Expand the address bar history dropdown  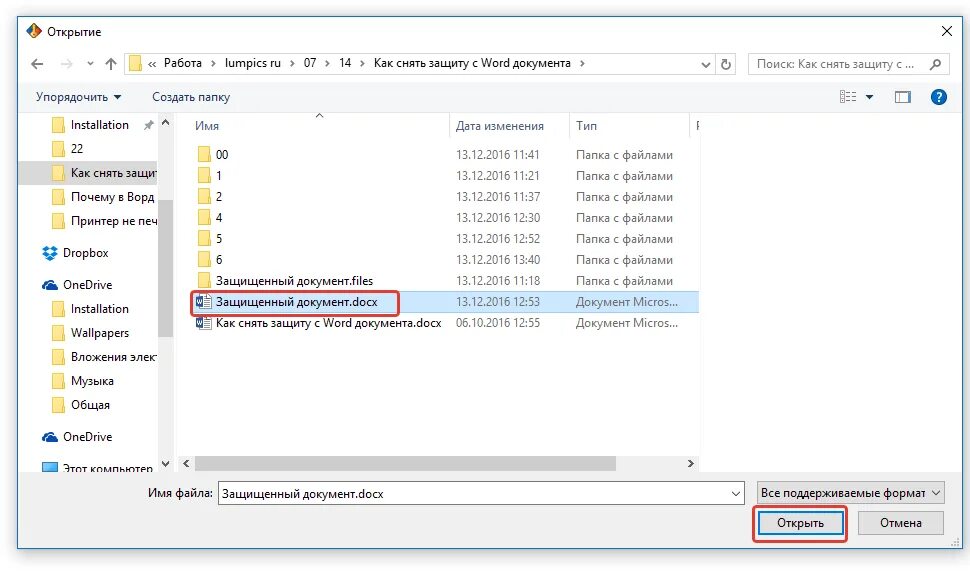(705, 64)
